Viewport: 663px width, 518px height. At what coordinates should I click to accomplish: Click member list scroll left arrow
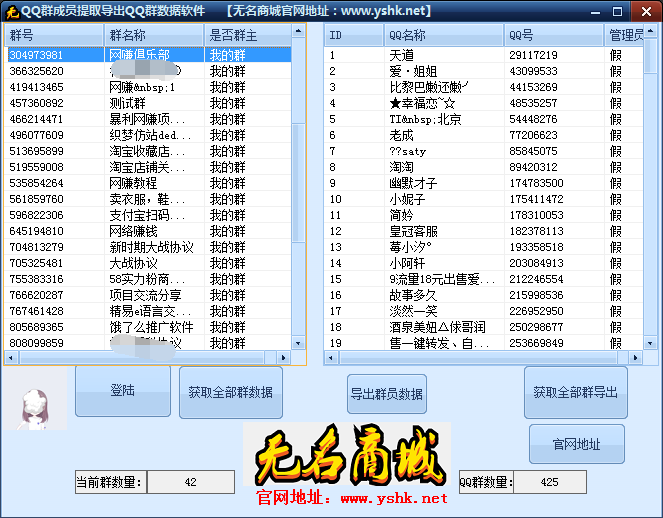pyautogui.click(x=331, y=358)
